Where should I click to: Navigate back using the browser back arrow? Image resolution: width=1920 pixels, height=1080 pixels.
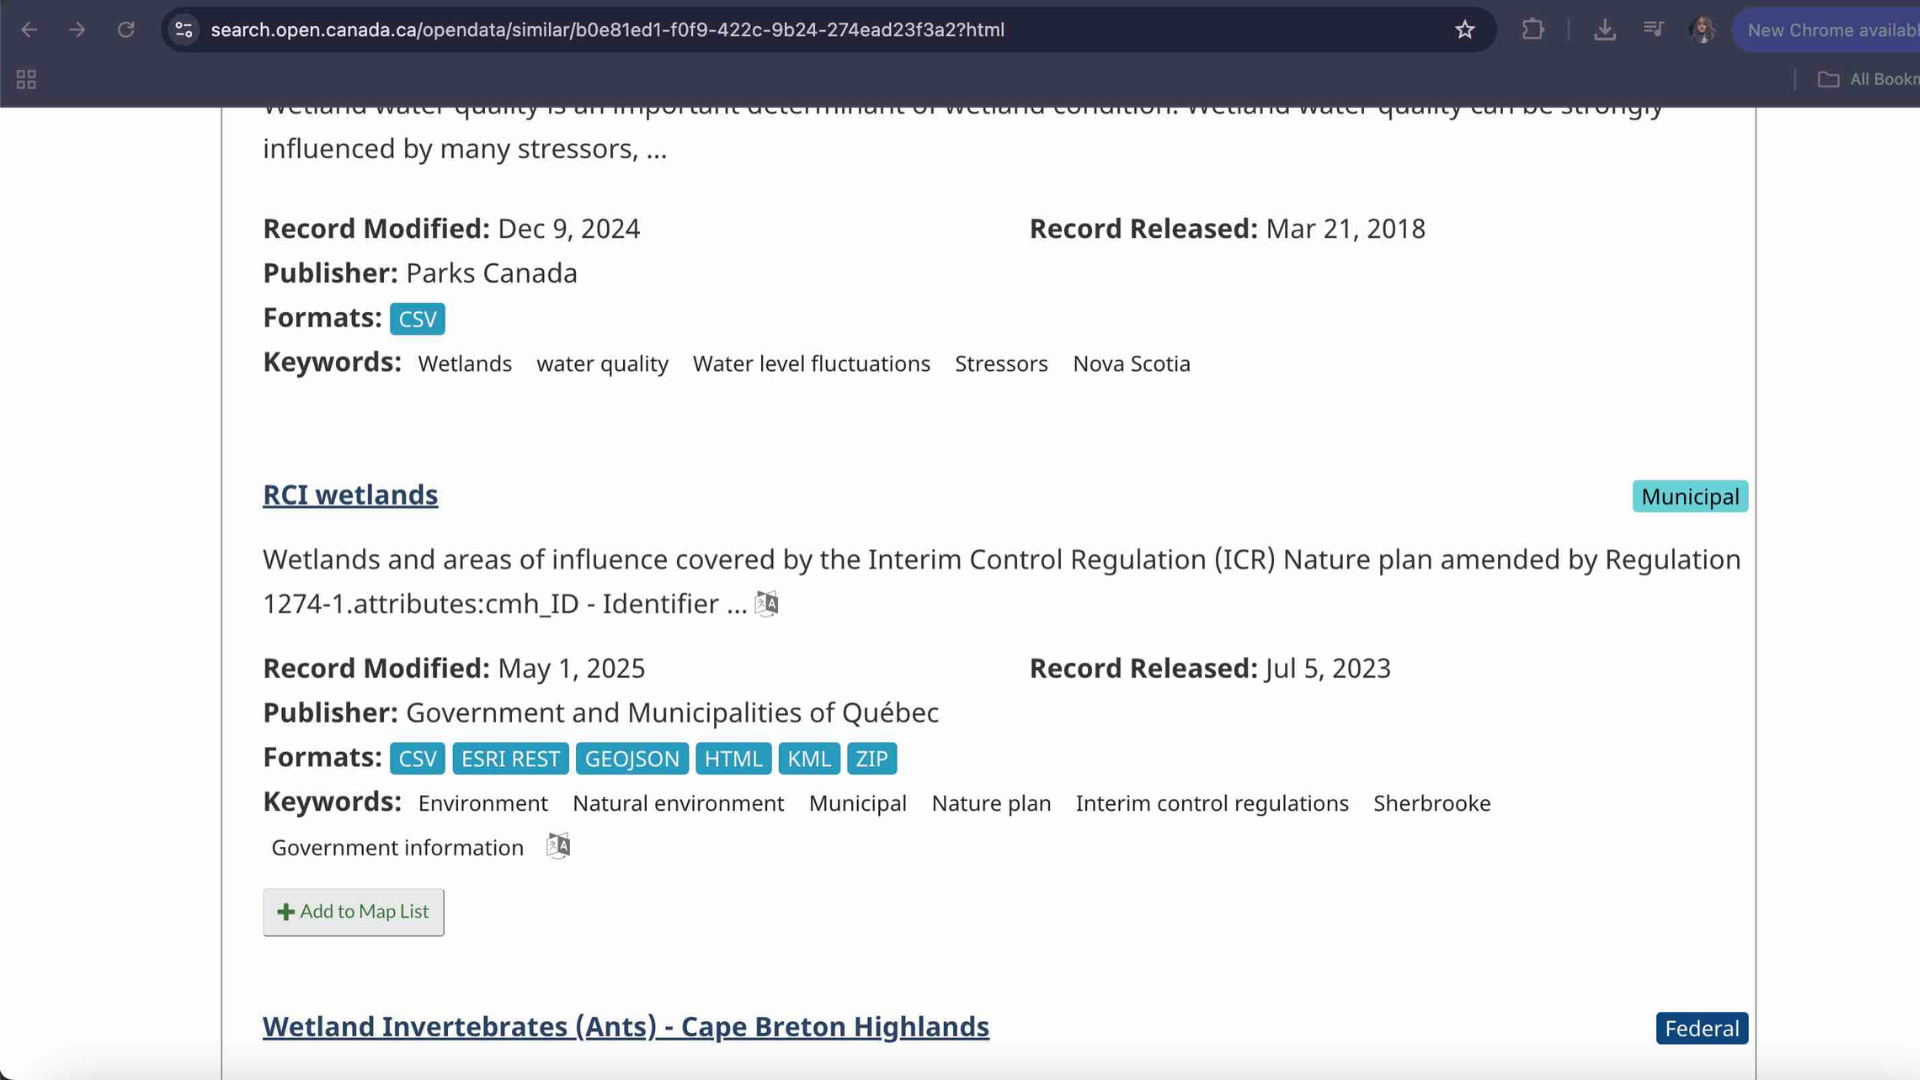pyautogui.click(x=30, y=29)
